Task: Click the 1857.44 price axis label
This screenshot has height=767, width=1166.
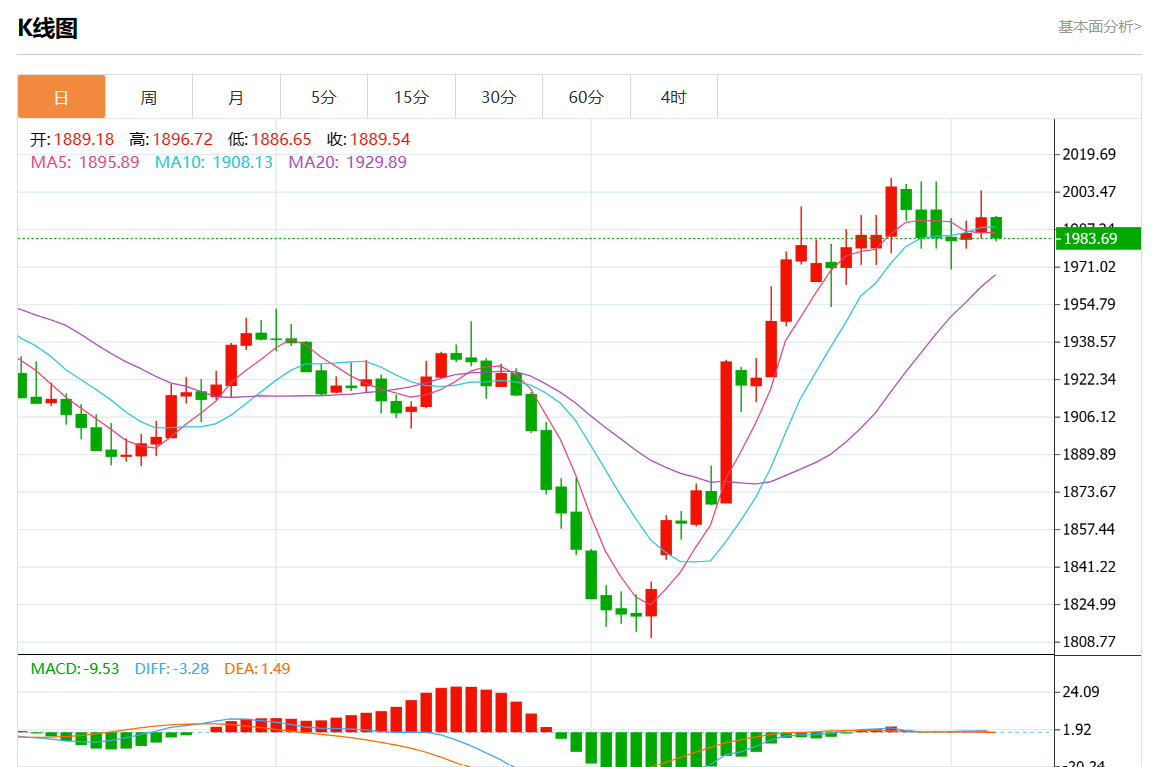Action: pos(1089,529)
